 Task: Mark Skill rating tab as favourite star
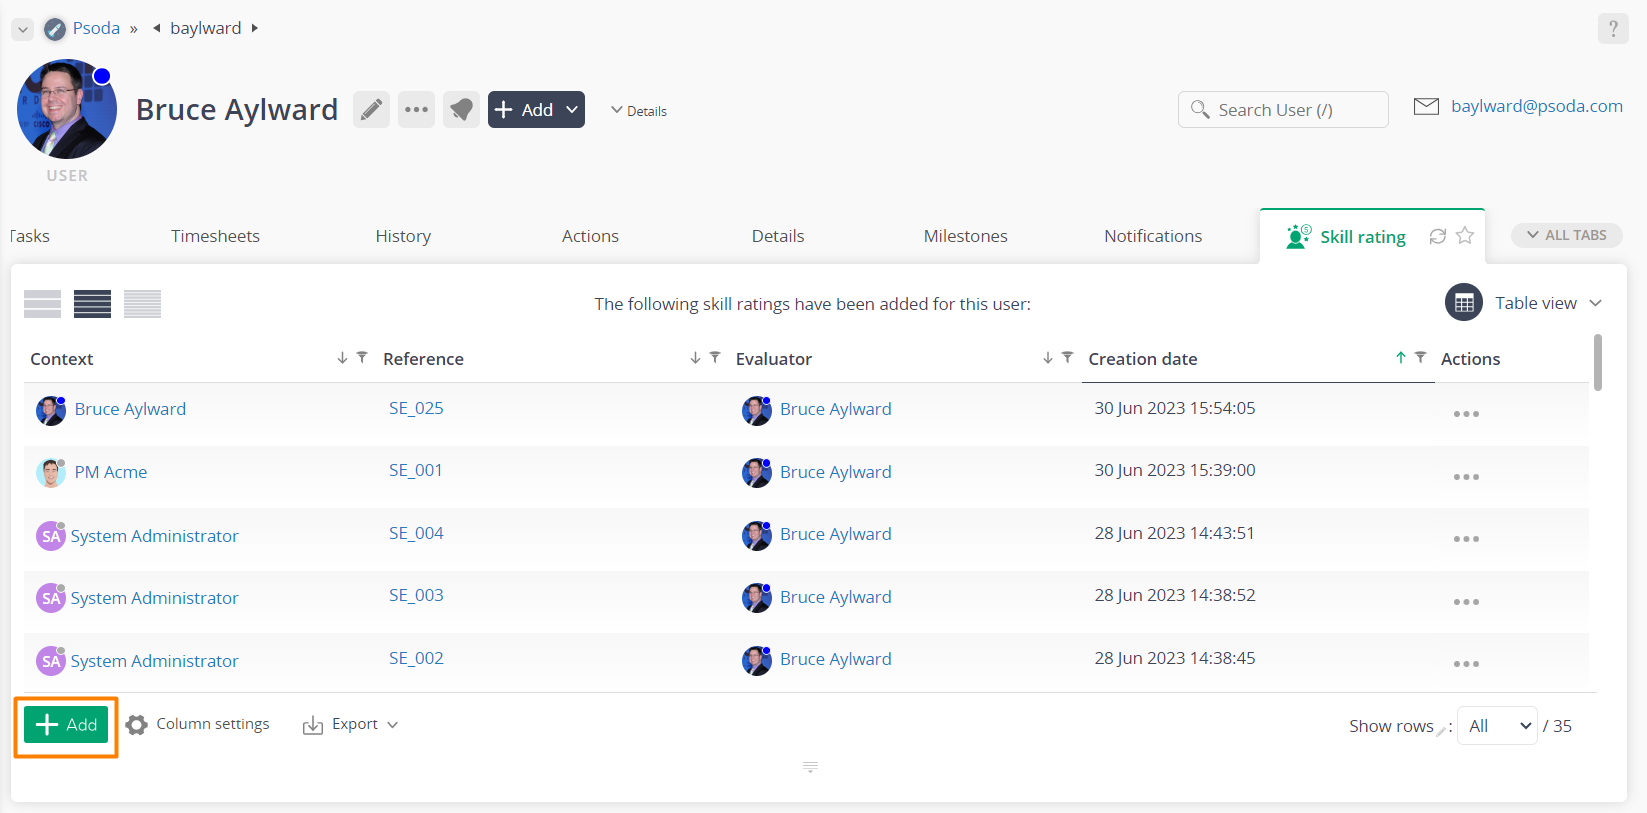point(1465,236)
